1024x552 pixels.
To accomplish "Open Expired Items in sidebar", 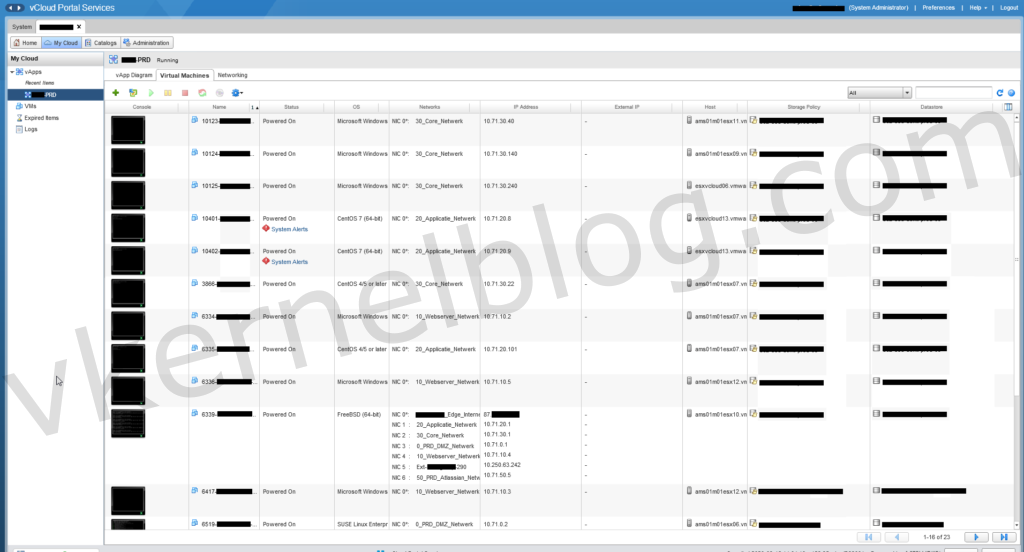I will click(x=41, y=118).
